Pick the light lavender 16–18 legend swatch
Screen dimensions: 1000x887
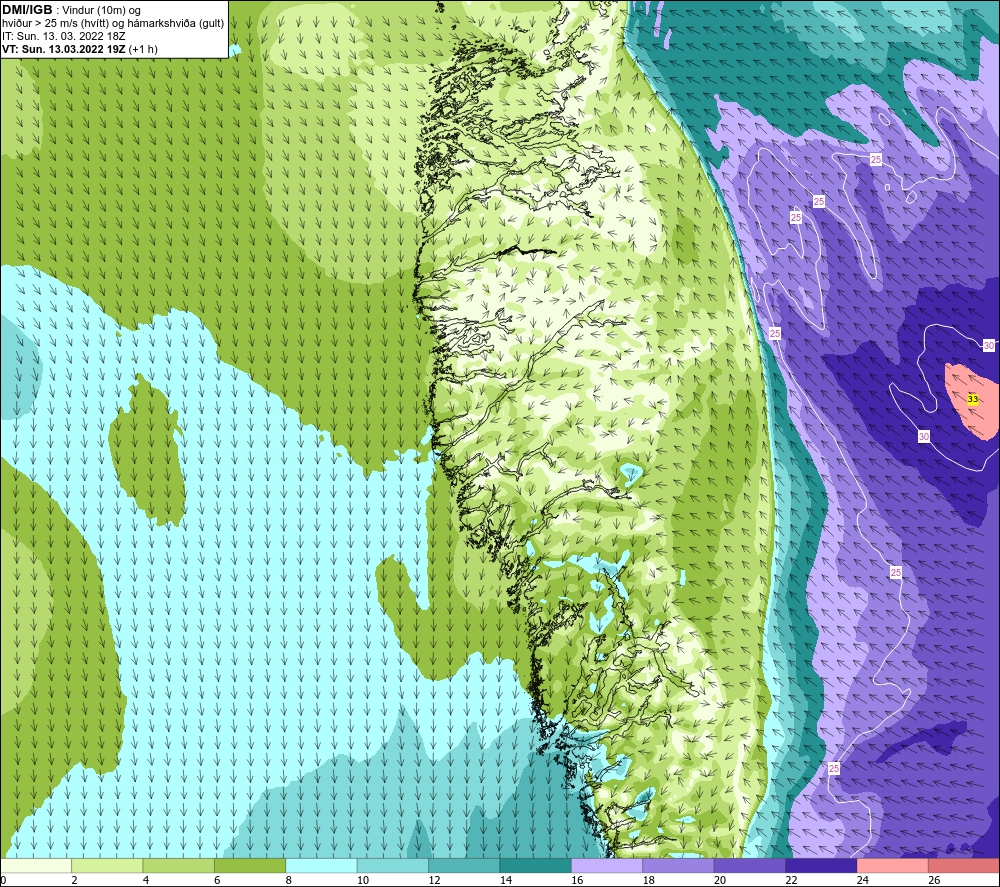click(x=607, y=865)
